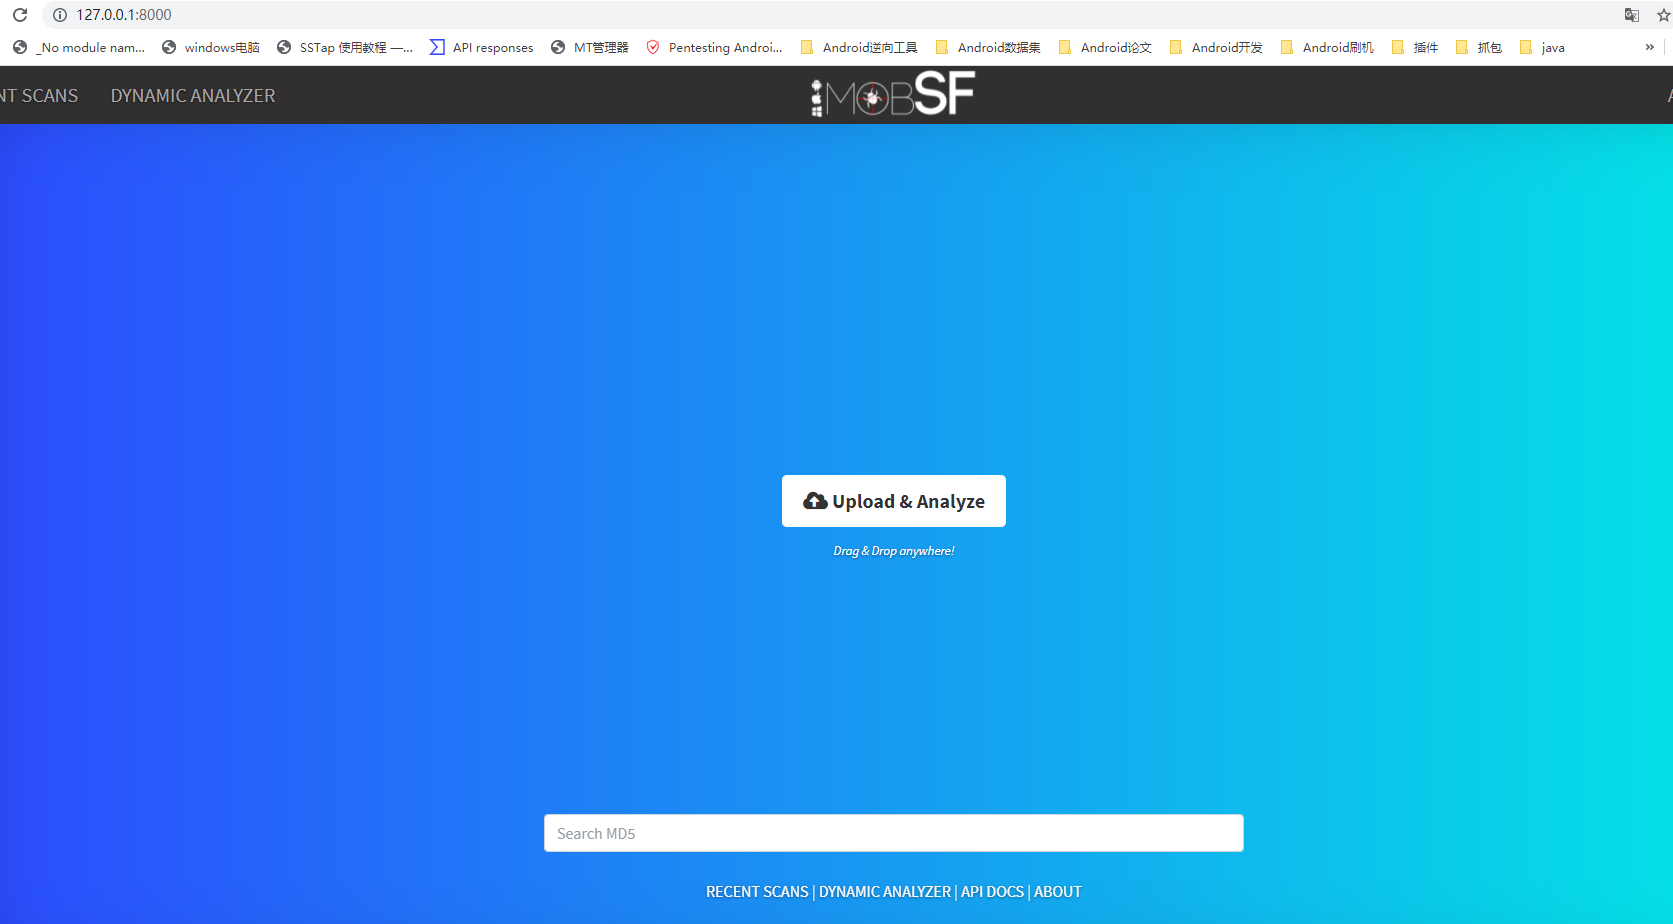Click the 'Drag & Drop anywhere!' text

(x=894, y=551)
